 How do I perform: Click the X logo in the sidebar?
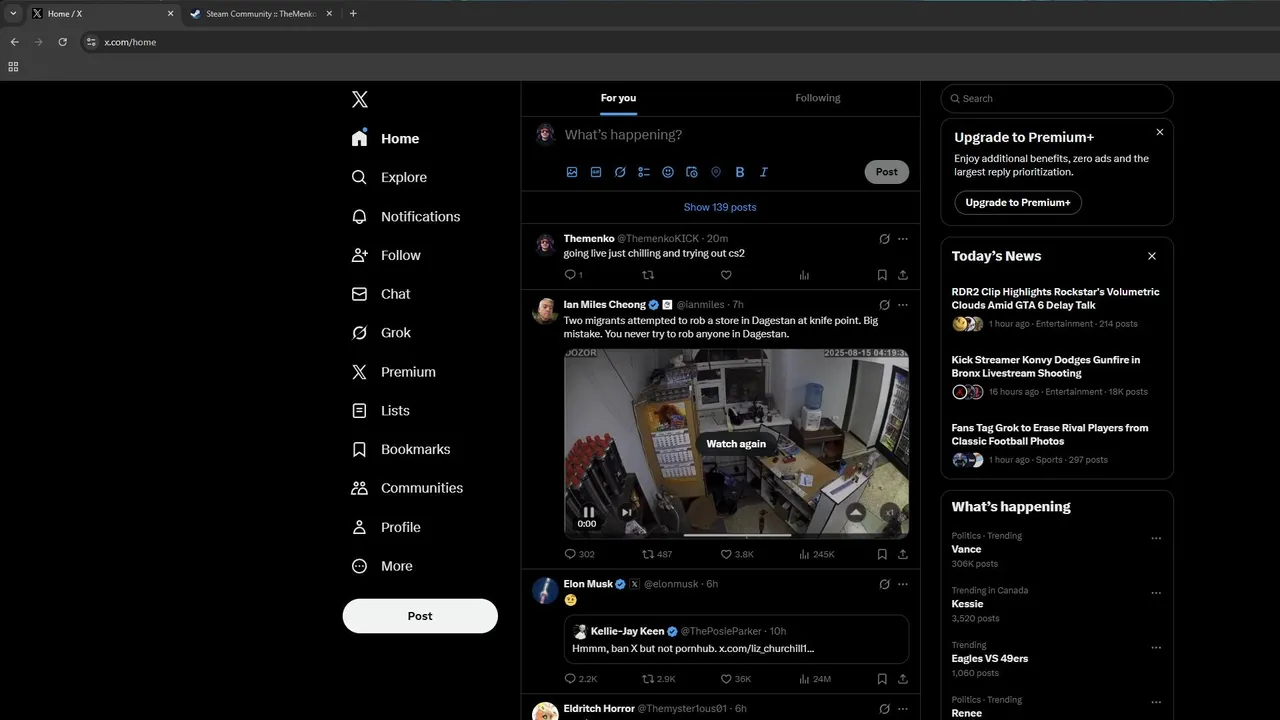tap(360, 99)
